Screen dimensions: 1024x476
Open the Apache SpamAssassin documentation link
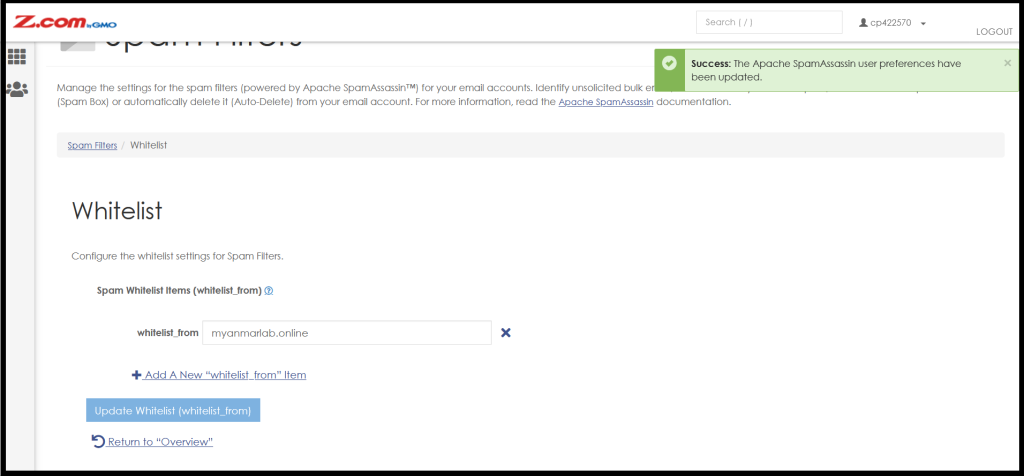click(x=605, y=103)
